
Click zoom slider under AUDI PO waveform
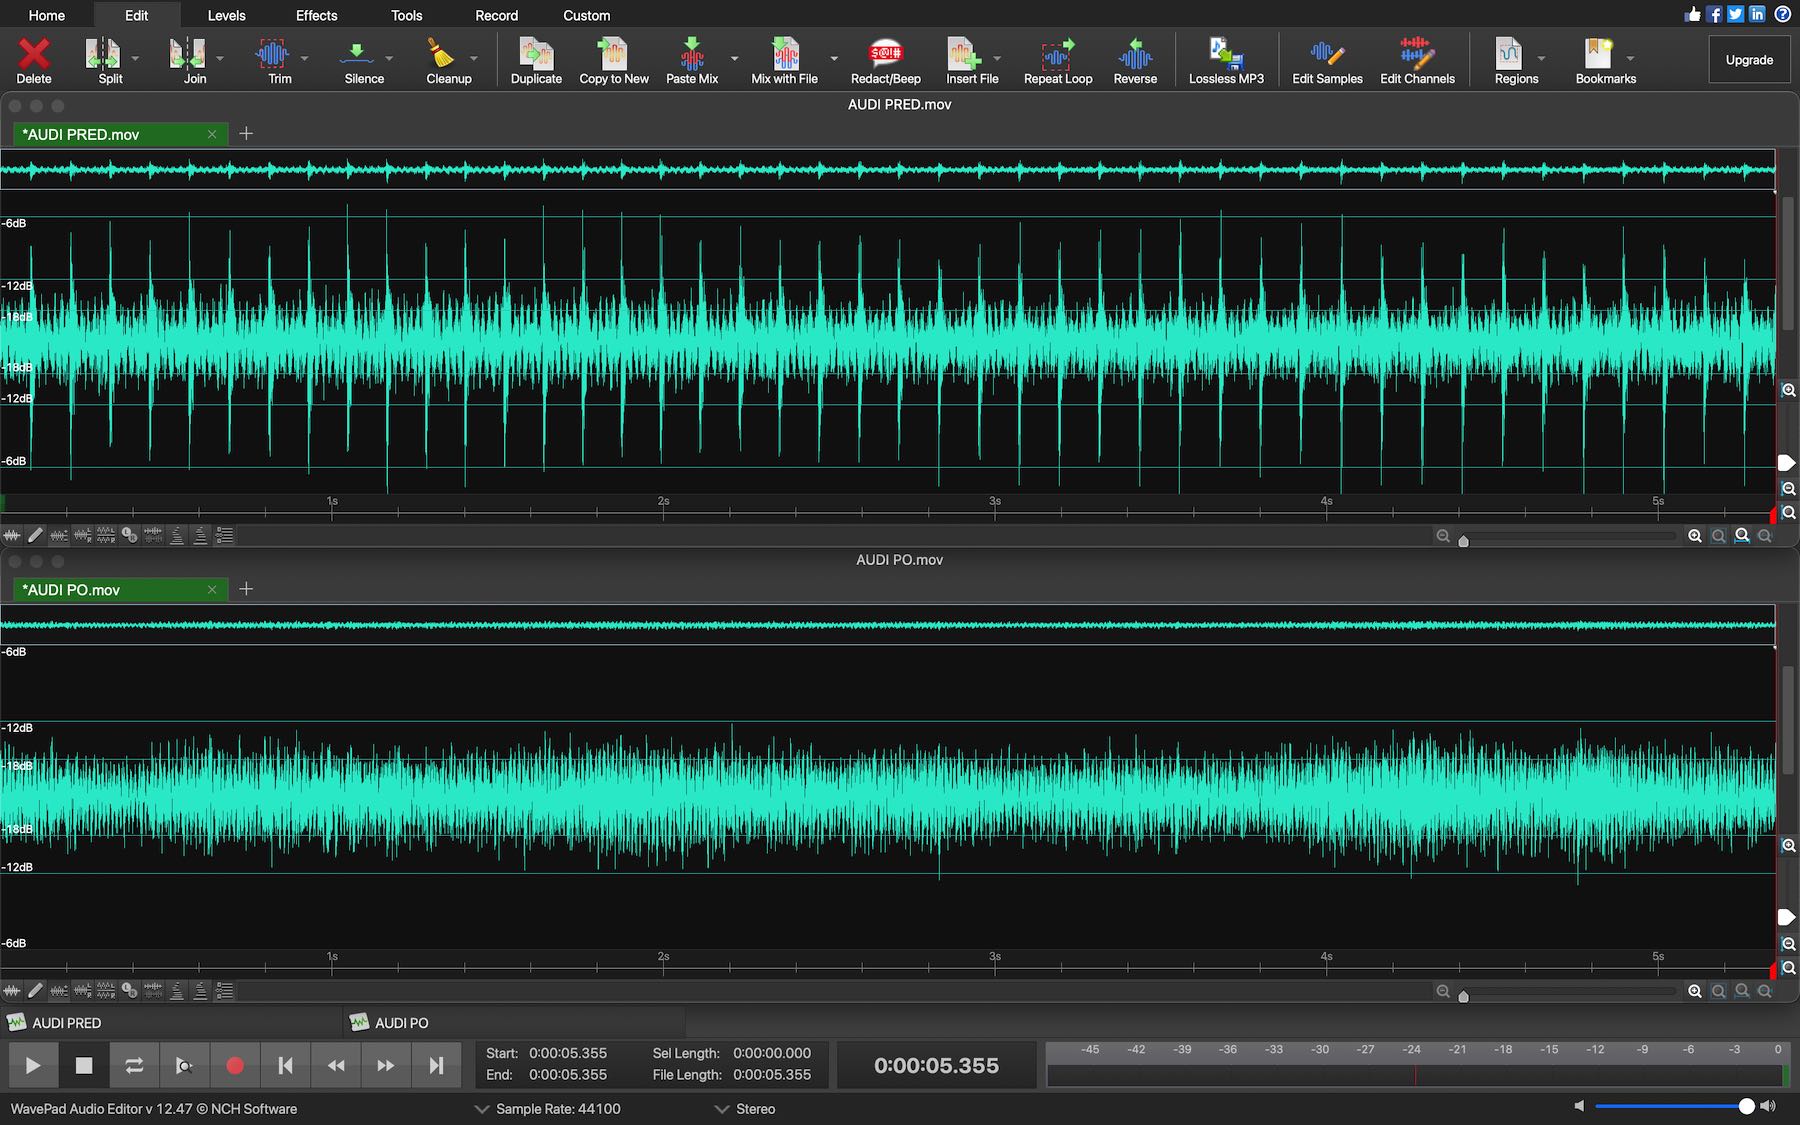[1569, 992]
